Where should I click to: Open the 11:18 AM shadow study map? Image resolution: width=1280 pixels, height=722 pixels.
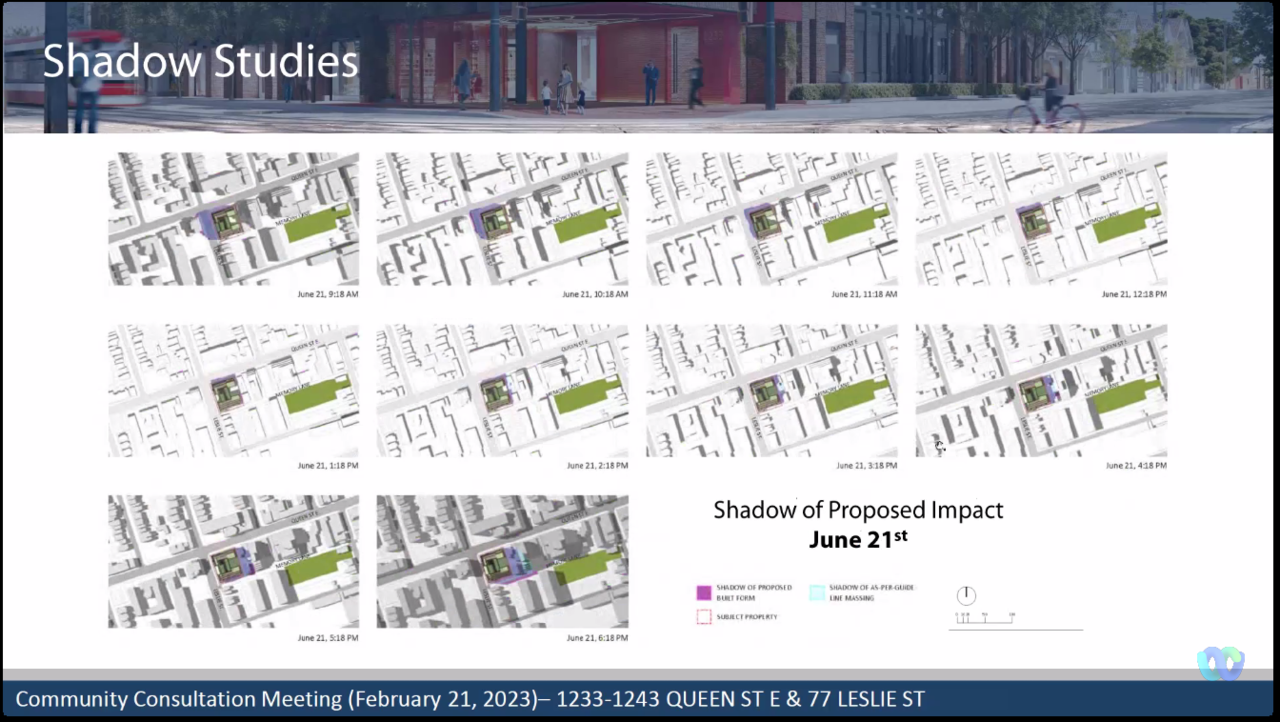pyautogui.click(x=771, y=219)
